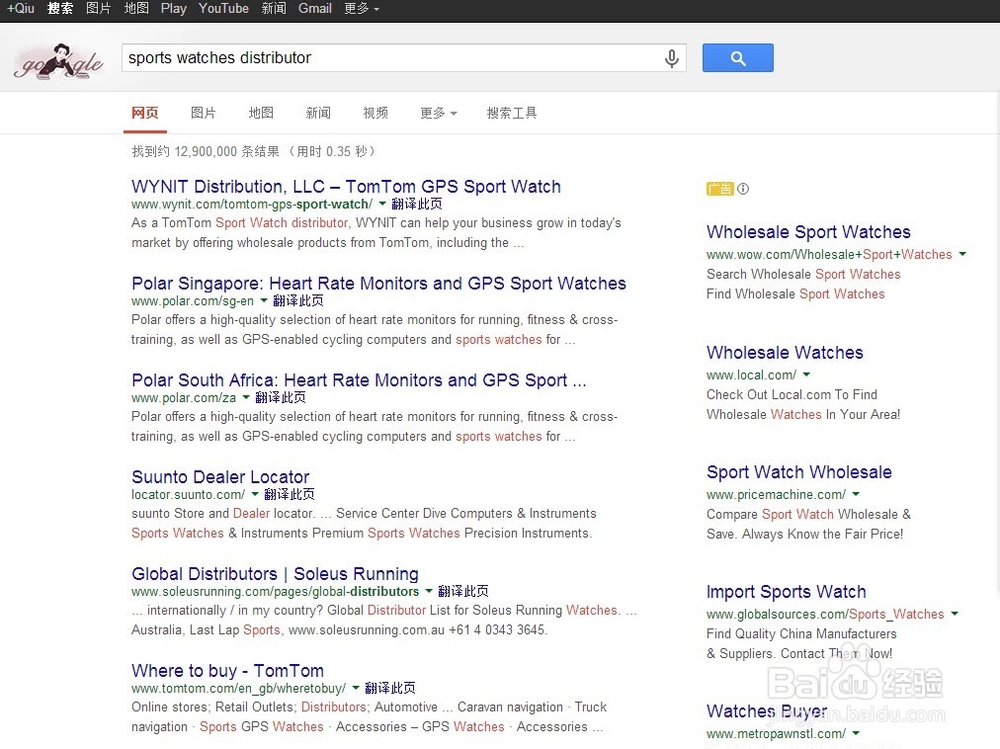This screenshot has width=1000, height=749.
Task: Click the ad info circle icon
Action: (x=743, y=189)
